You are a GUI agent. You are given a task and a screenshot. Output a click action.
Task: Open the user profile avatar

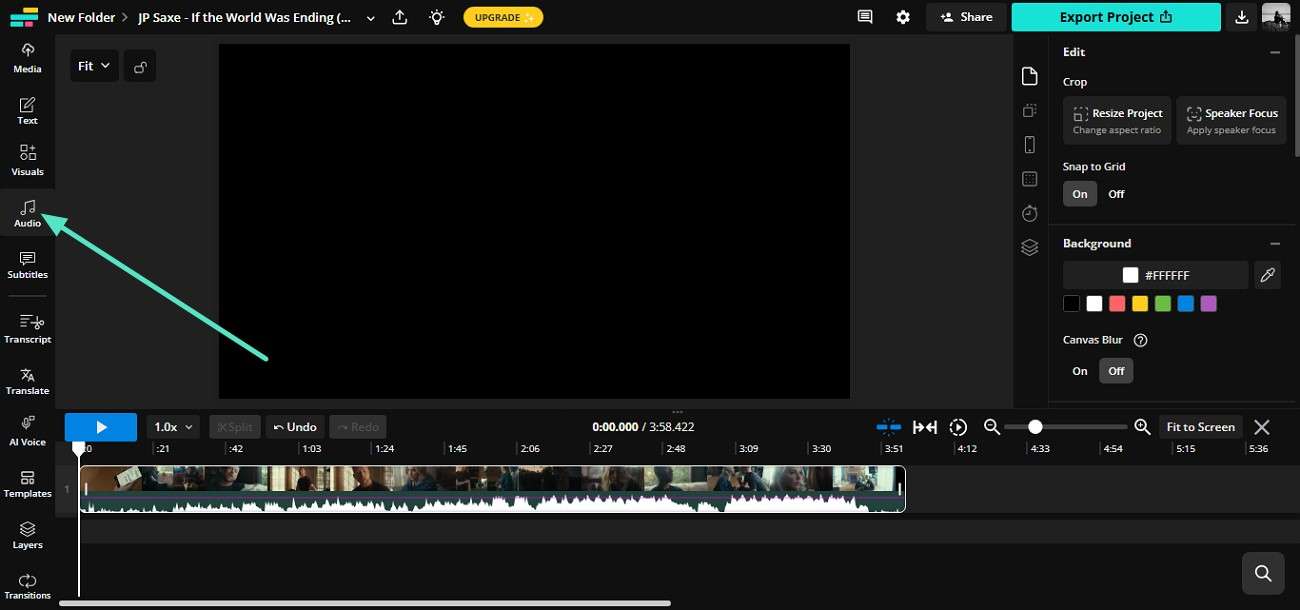point(1275,17)
